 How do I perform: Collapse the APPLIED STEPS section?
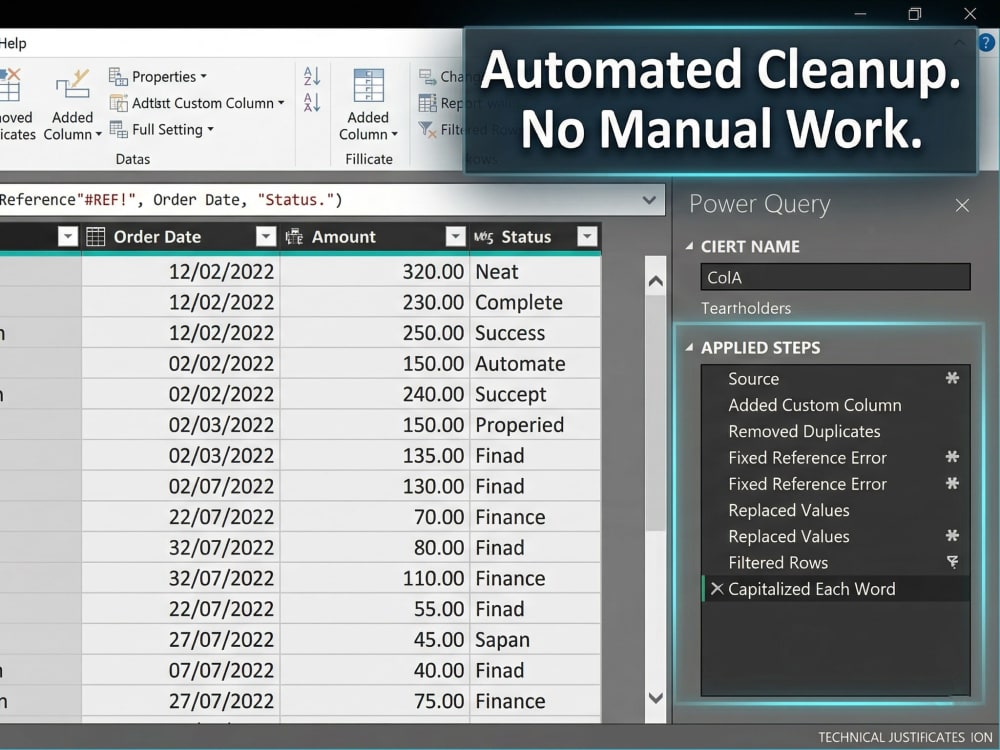689,348
